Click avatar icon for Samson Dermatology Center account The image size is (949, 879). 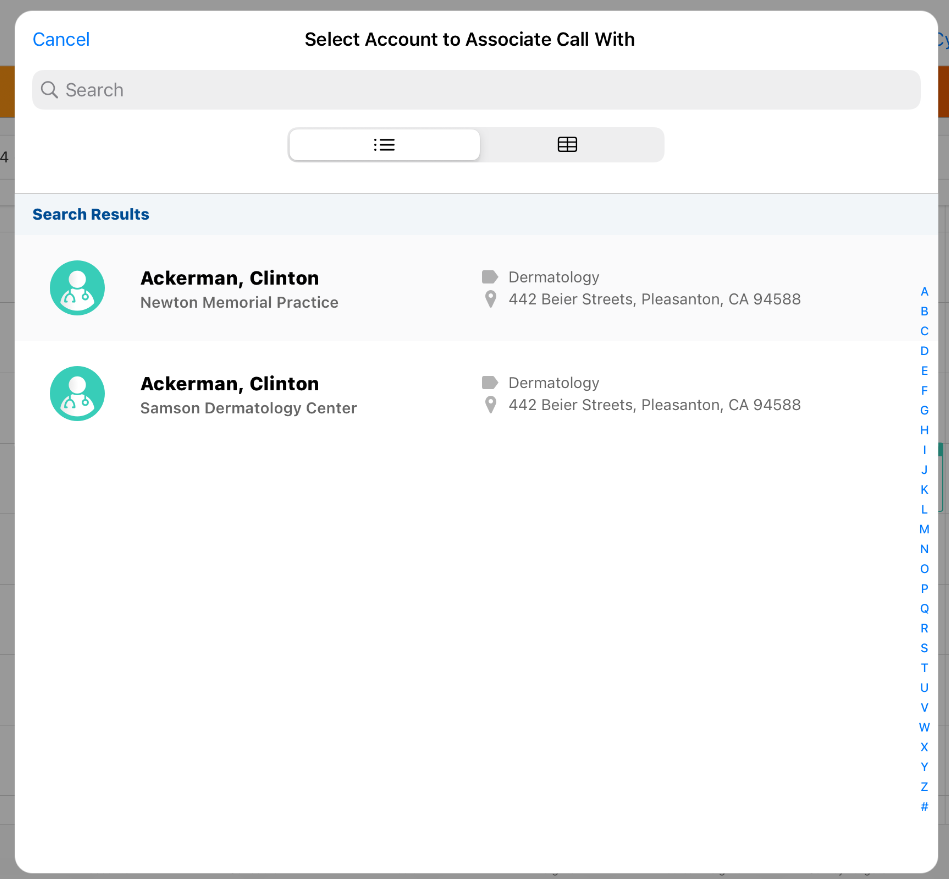click(77, 393)
